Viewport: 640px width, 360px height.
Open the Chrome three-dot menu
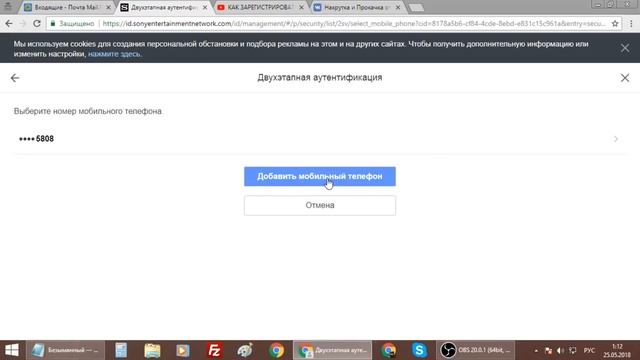[x=631, y=24]
